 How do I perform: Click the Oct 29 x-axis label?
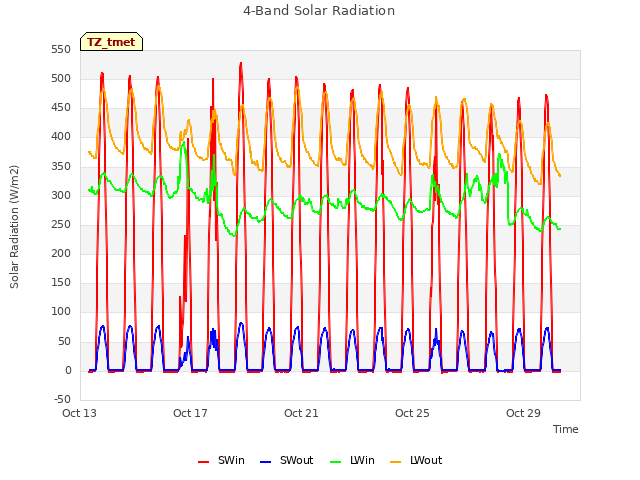pos(523,413)
